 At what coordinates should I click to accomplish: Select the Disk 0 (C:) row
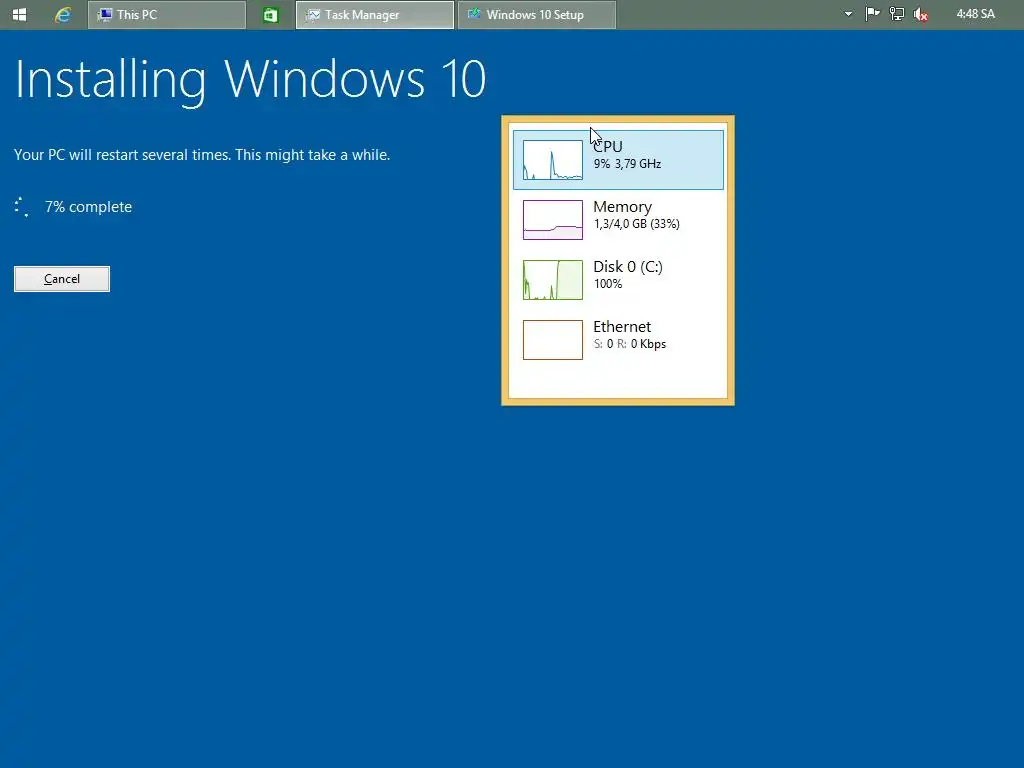pos(618,280)
